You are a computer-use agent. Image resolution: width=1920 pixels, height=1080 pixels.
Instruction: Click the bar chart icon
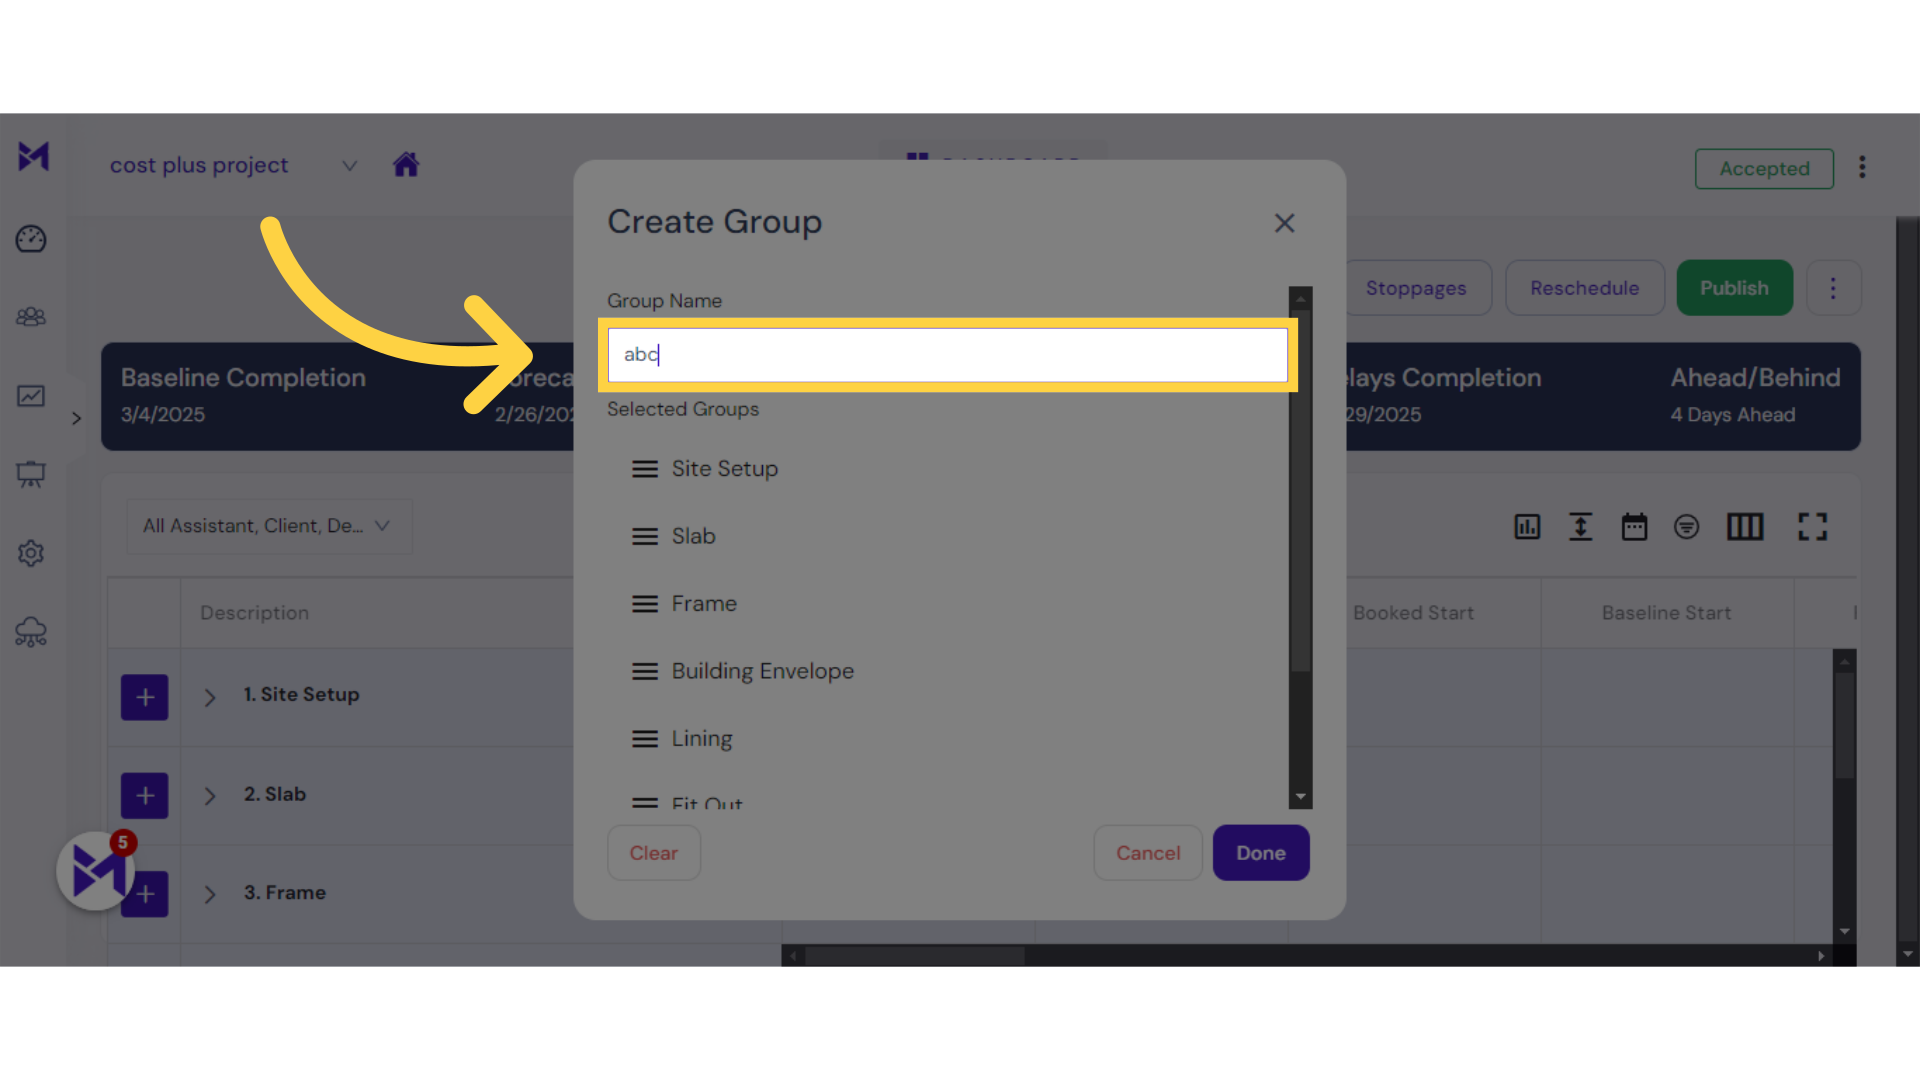[x=1527, y=526]
